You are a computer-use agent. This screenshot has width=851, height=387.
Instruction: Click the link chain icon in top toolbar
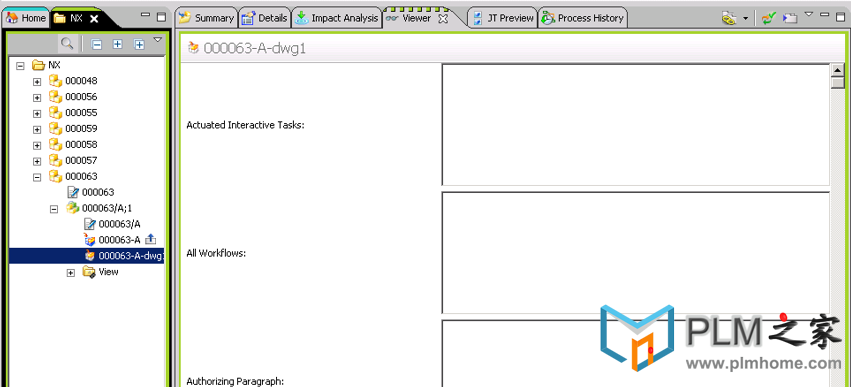click(x=729, y=18)
